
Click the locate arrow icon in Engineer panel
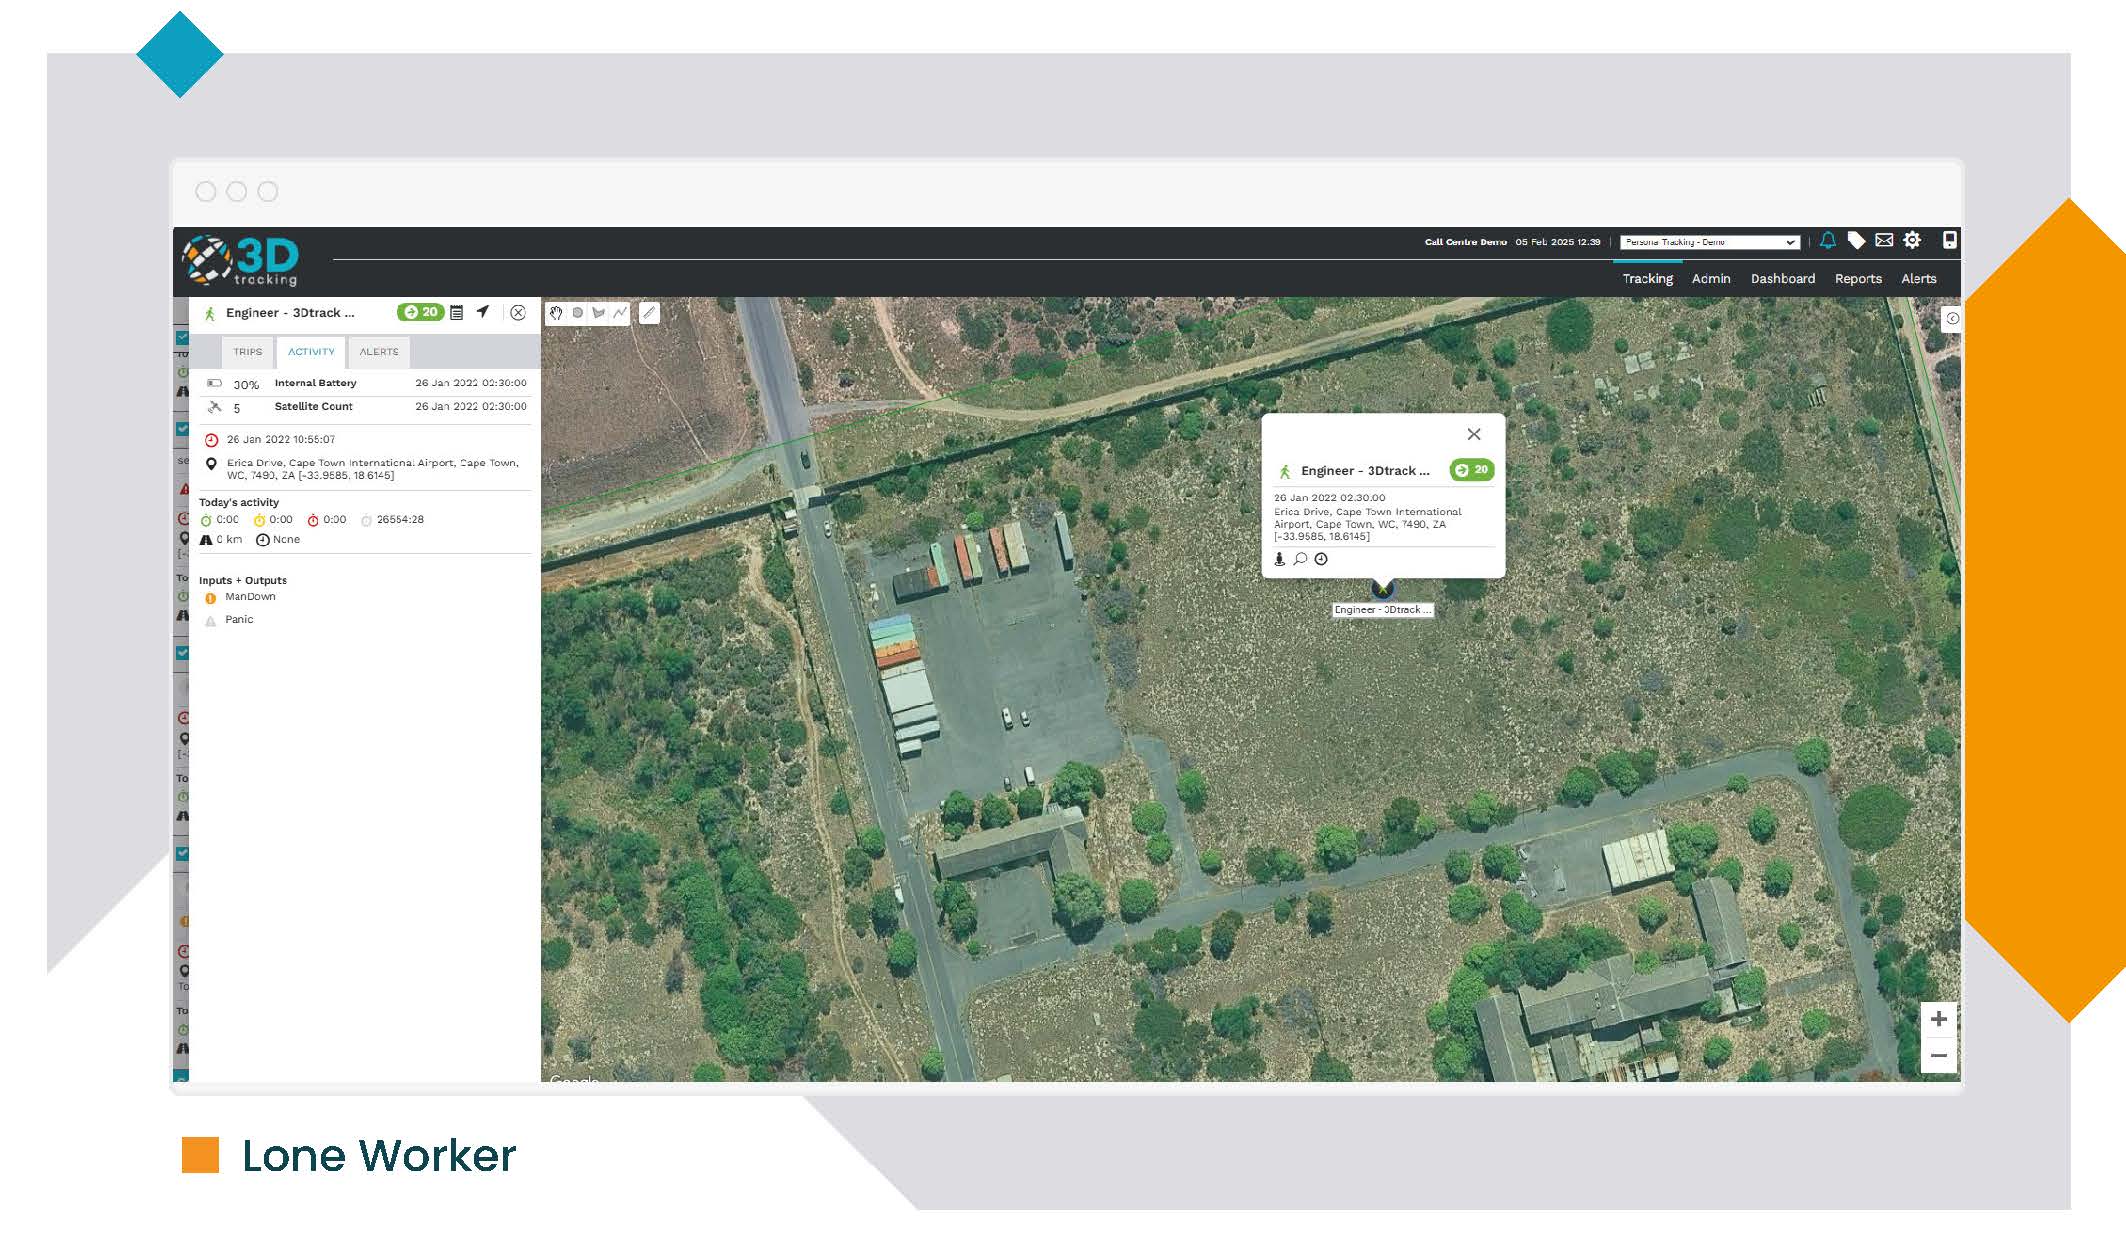tap(483, 312)
